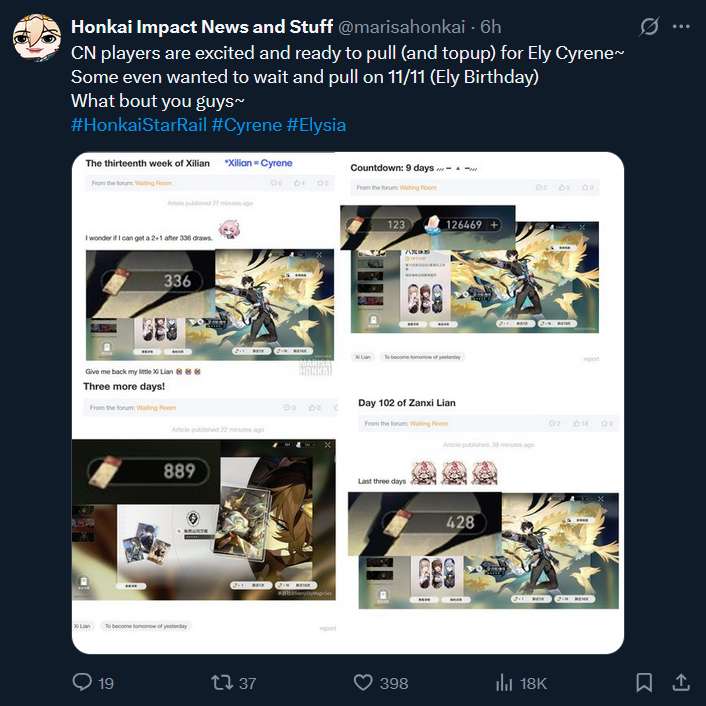Click the @marisahonkai handle
The image size is (706, 706).
click(401, 27)
